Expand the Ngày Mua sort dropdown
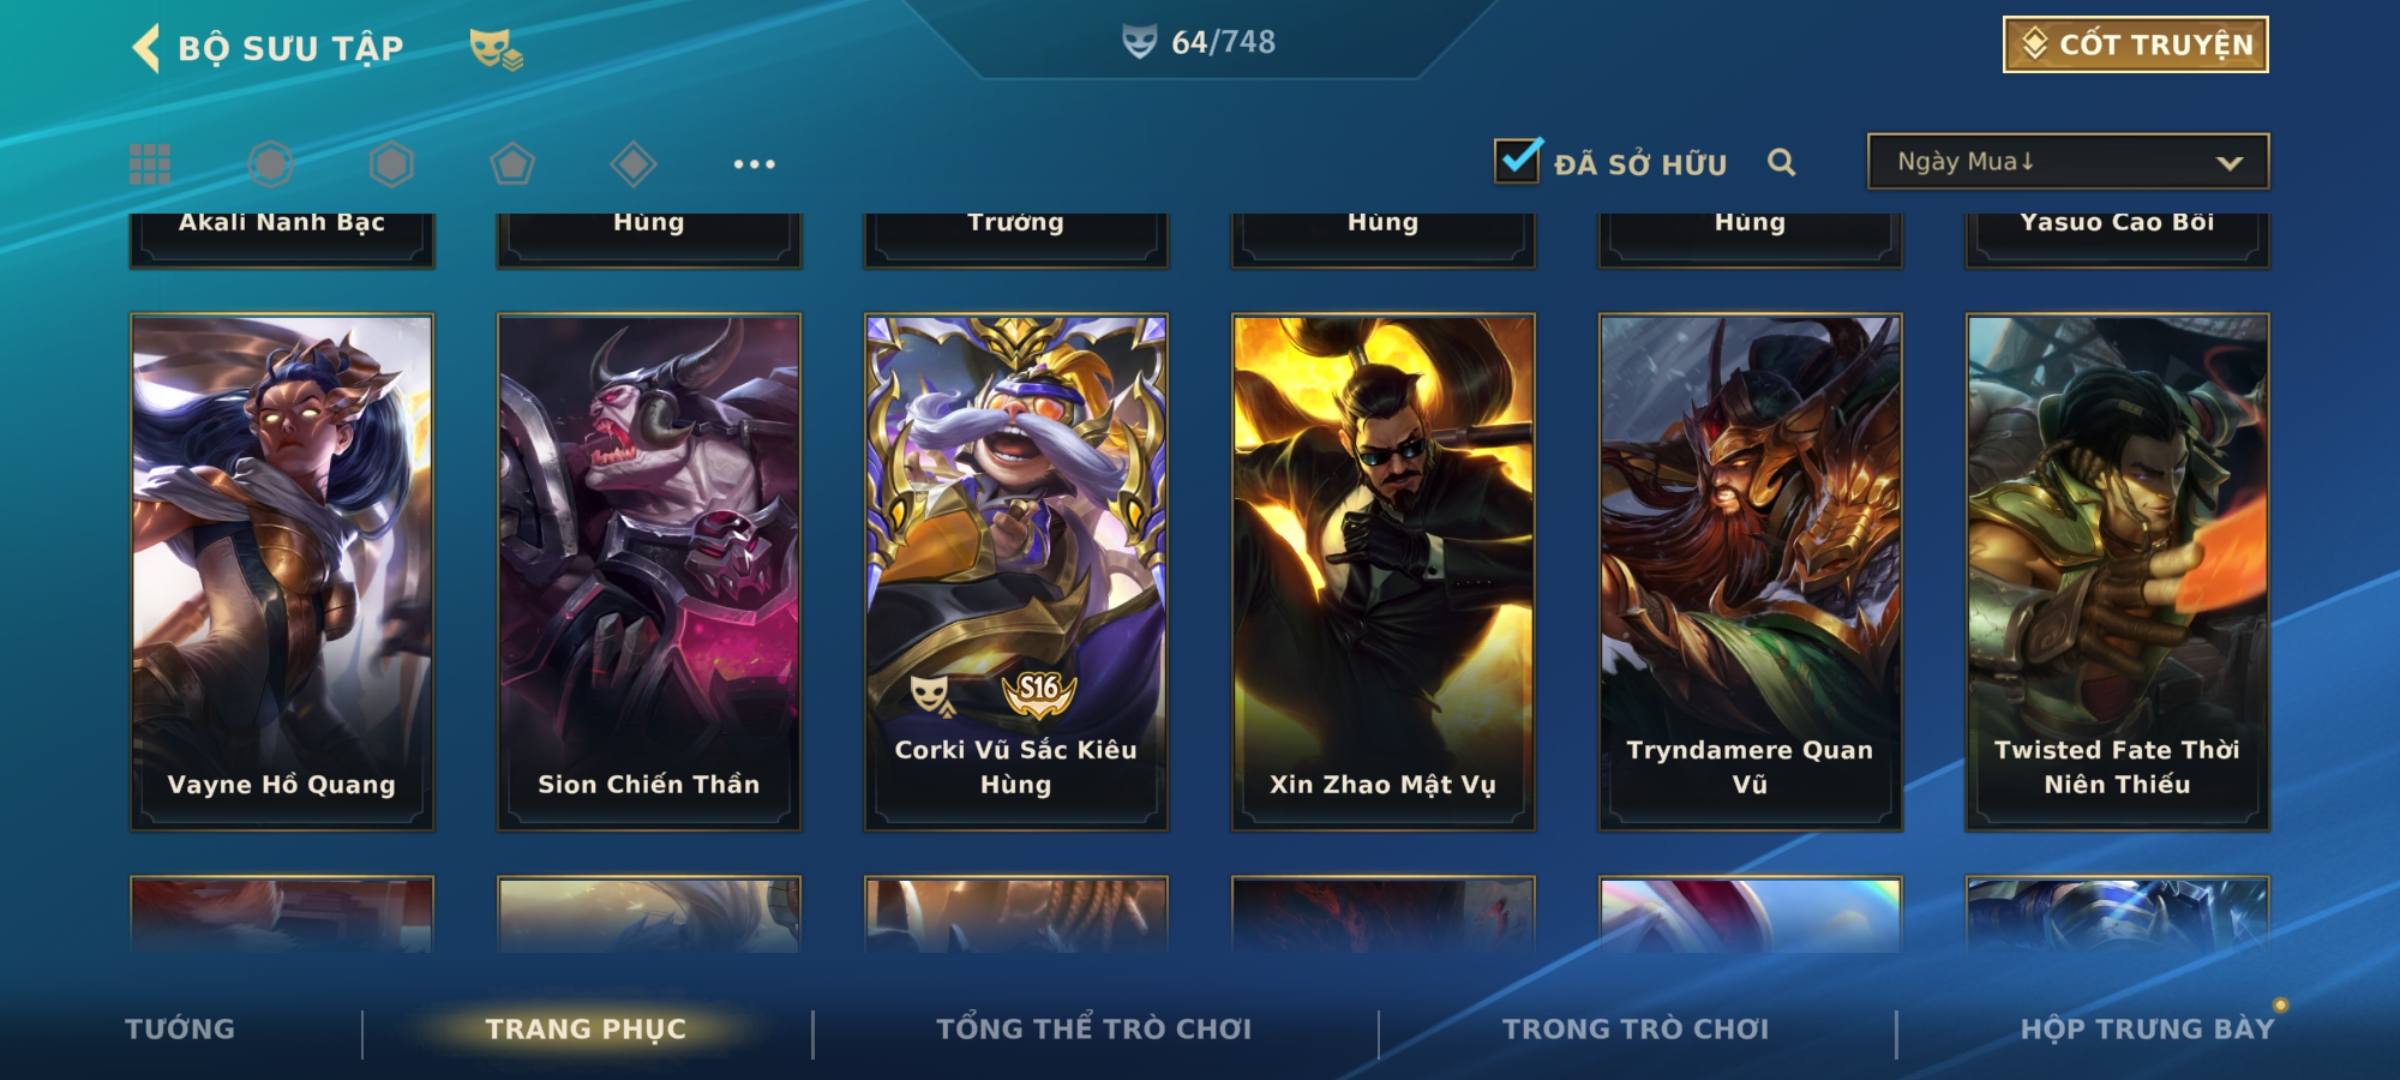The height and width of the screenshot is (1080, 2400). [2068, 161]
